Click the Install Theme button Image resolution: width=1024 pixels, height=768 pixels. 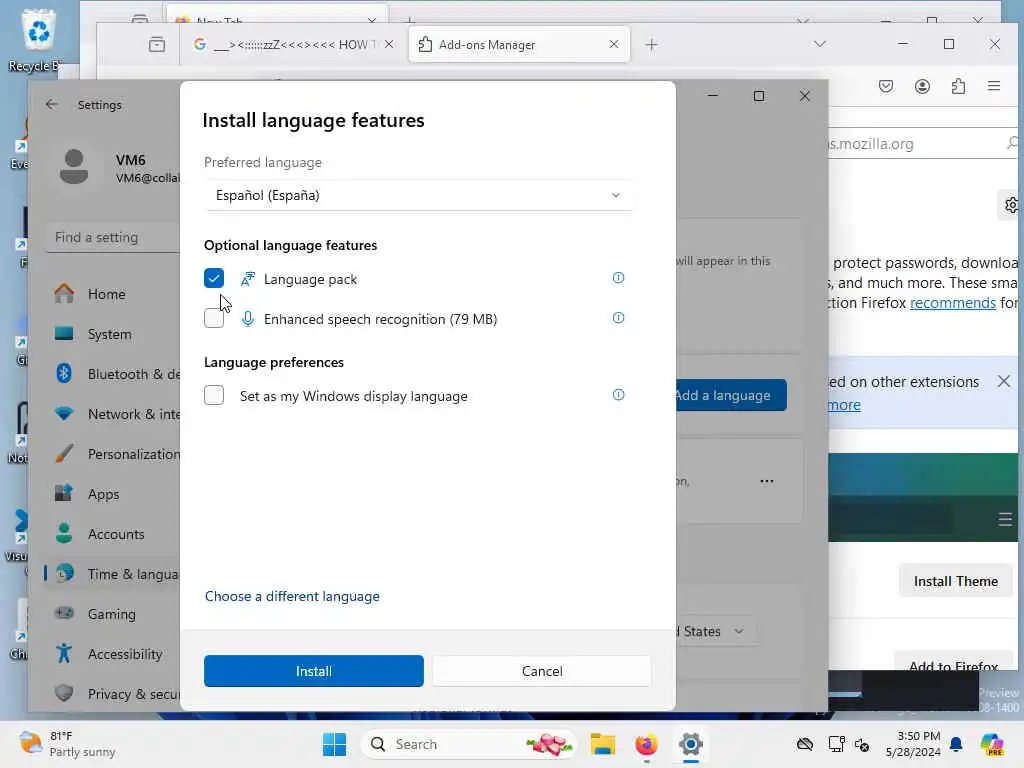[x=955, y=581]
